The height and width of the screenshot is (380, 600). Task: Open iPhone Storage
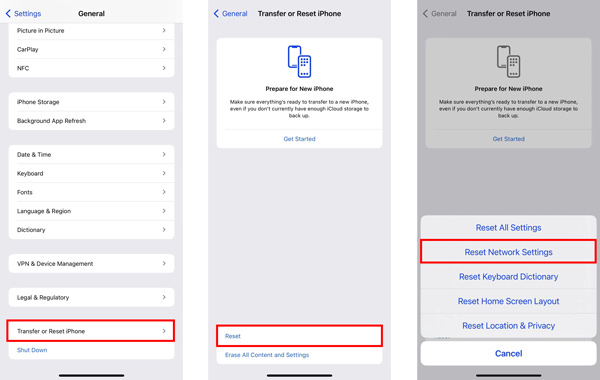click(91, 102)
